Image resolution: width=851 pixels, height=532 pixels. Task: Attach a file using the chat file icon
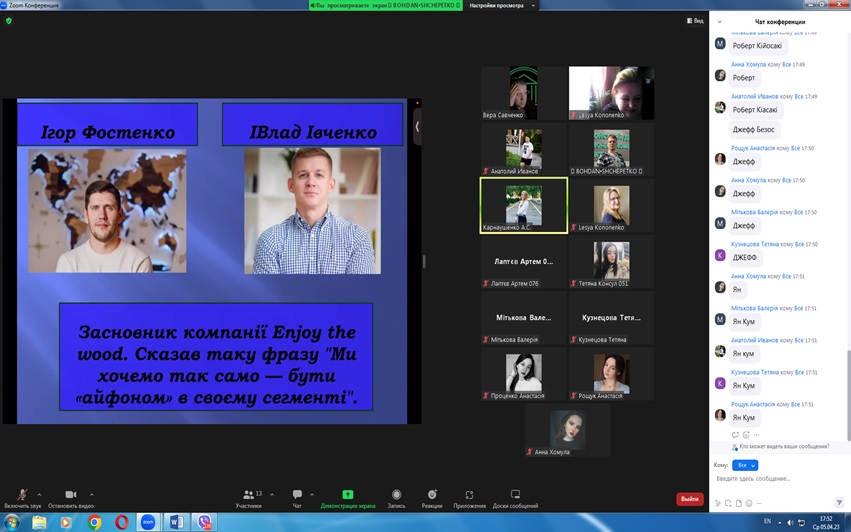[x=739, y=503]
